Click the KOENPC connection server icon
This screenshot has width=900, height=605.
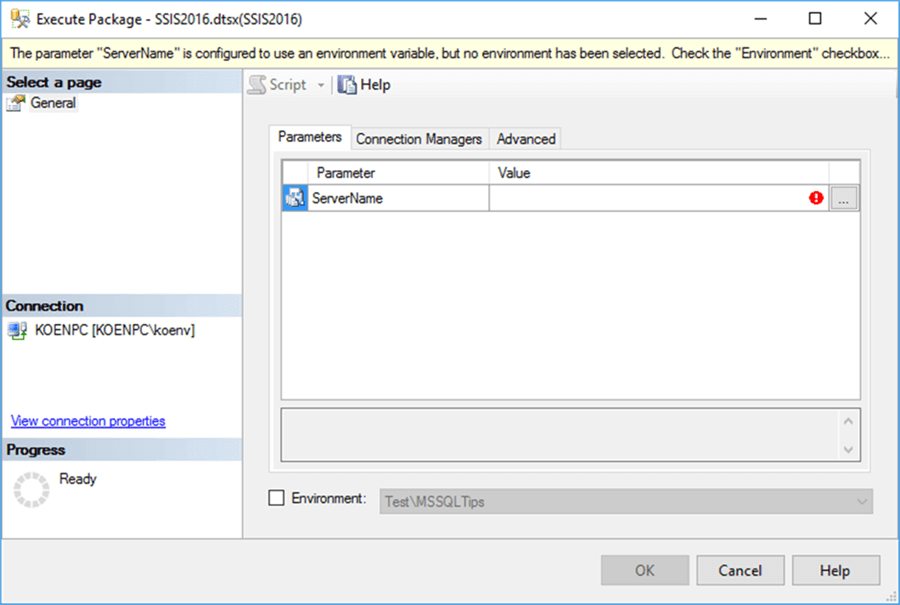pos(17,331)
